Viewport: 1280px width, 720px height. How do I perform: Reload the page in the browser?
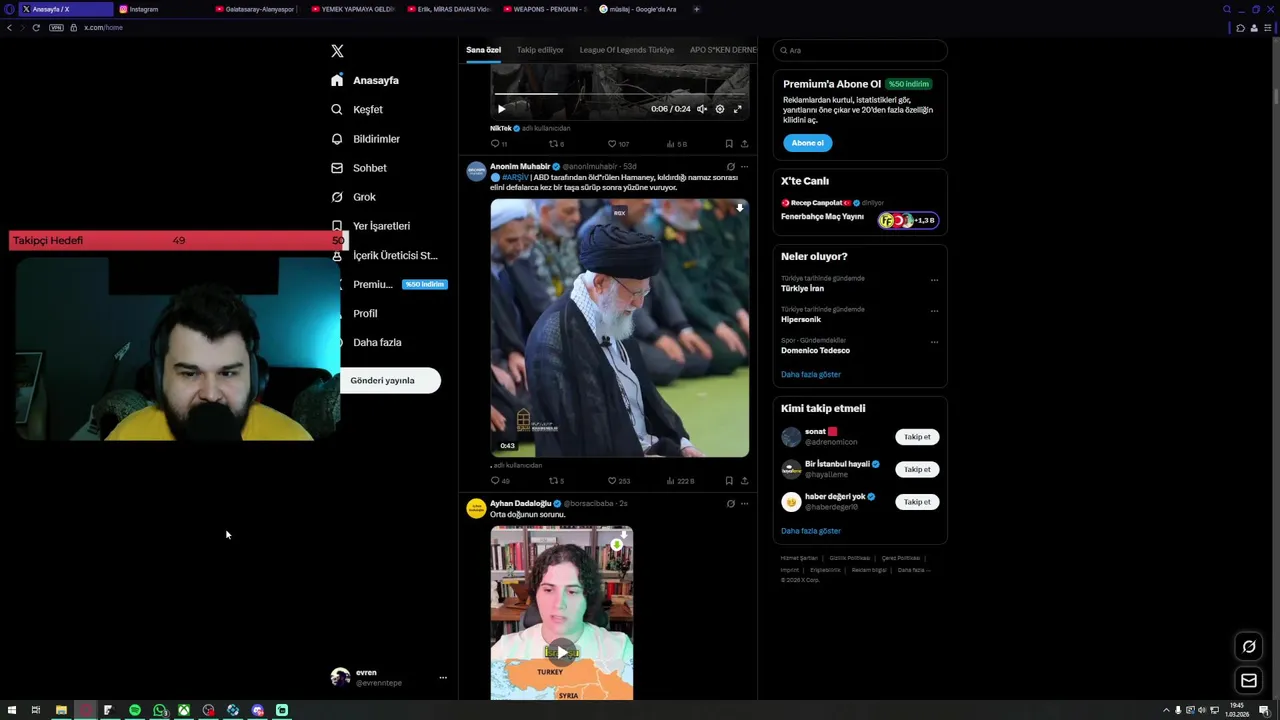pyautogui.click(x=36, y=27)
